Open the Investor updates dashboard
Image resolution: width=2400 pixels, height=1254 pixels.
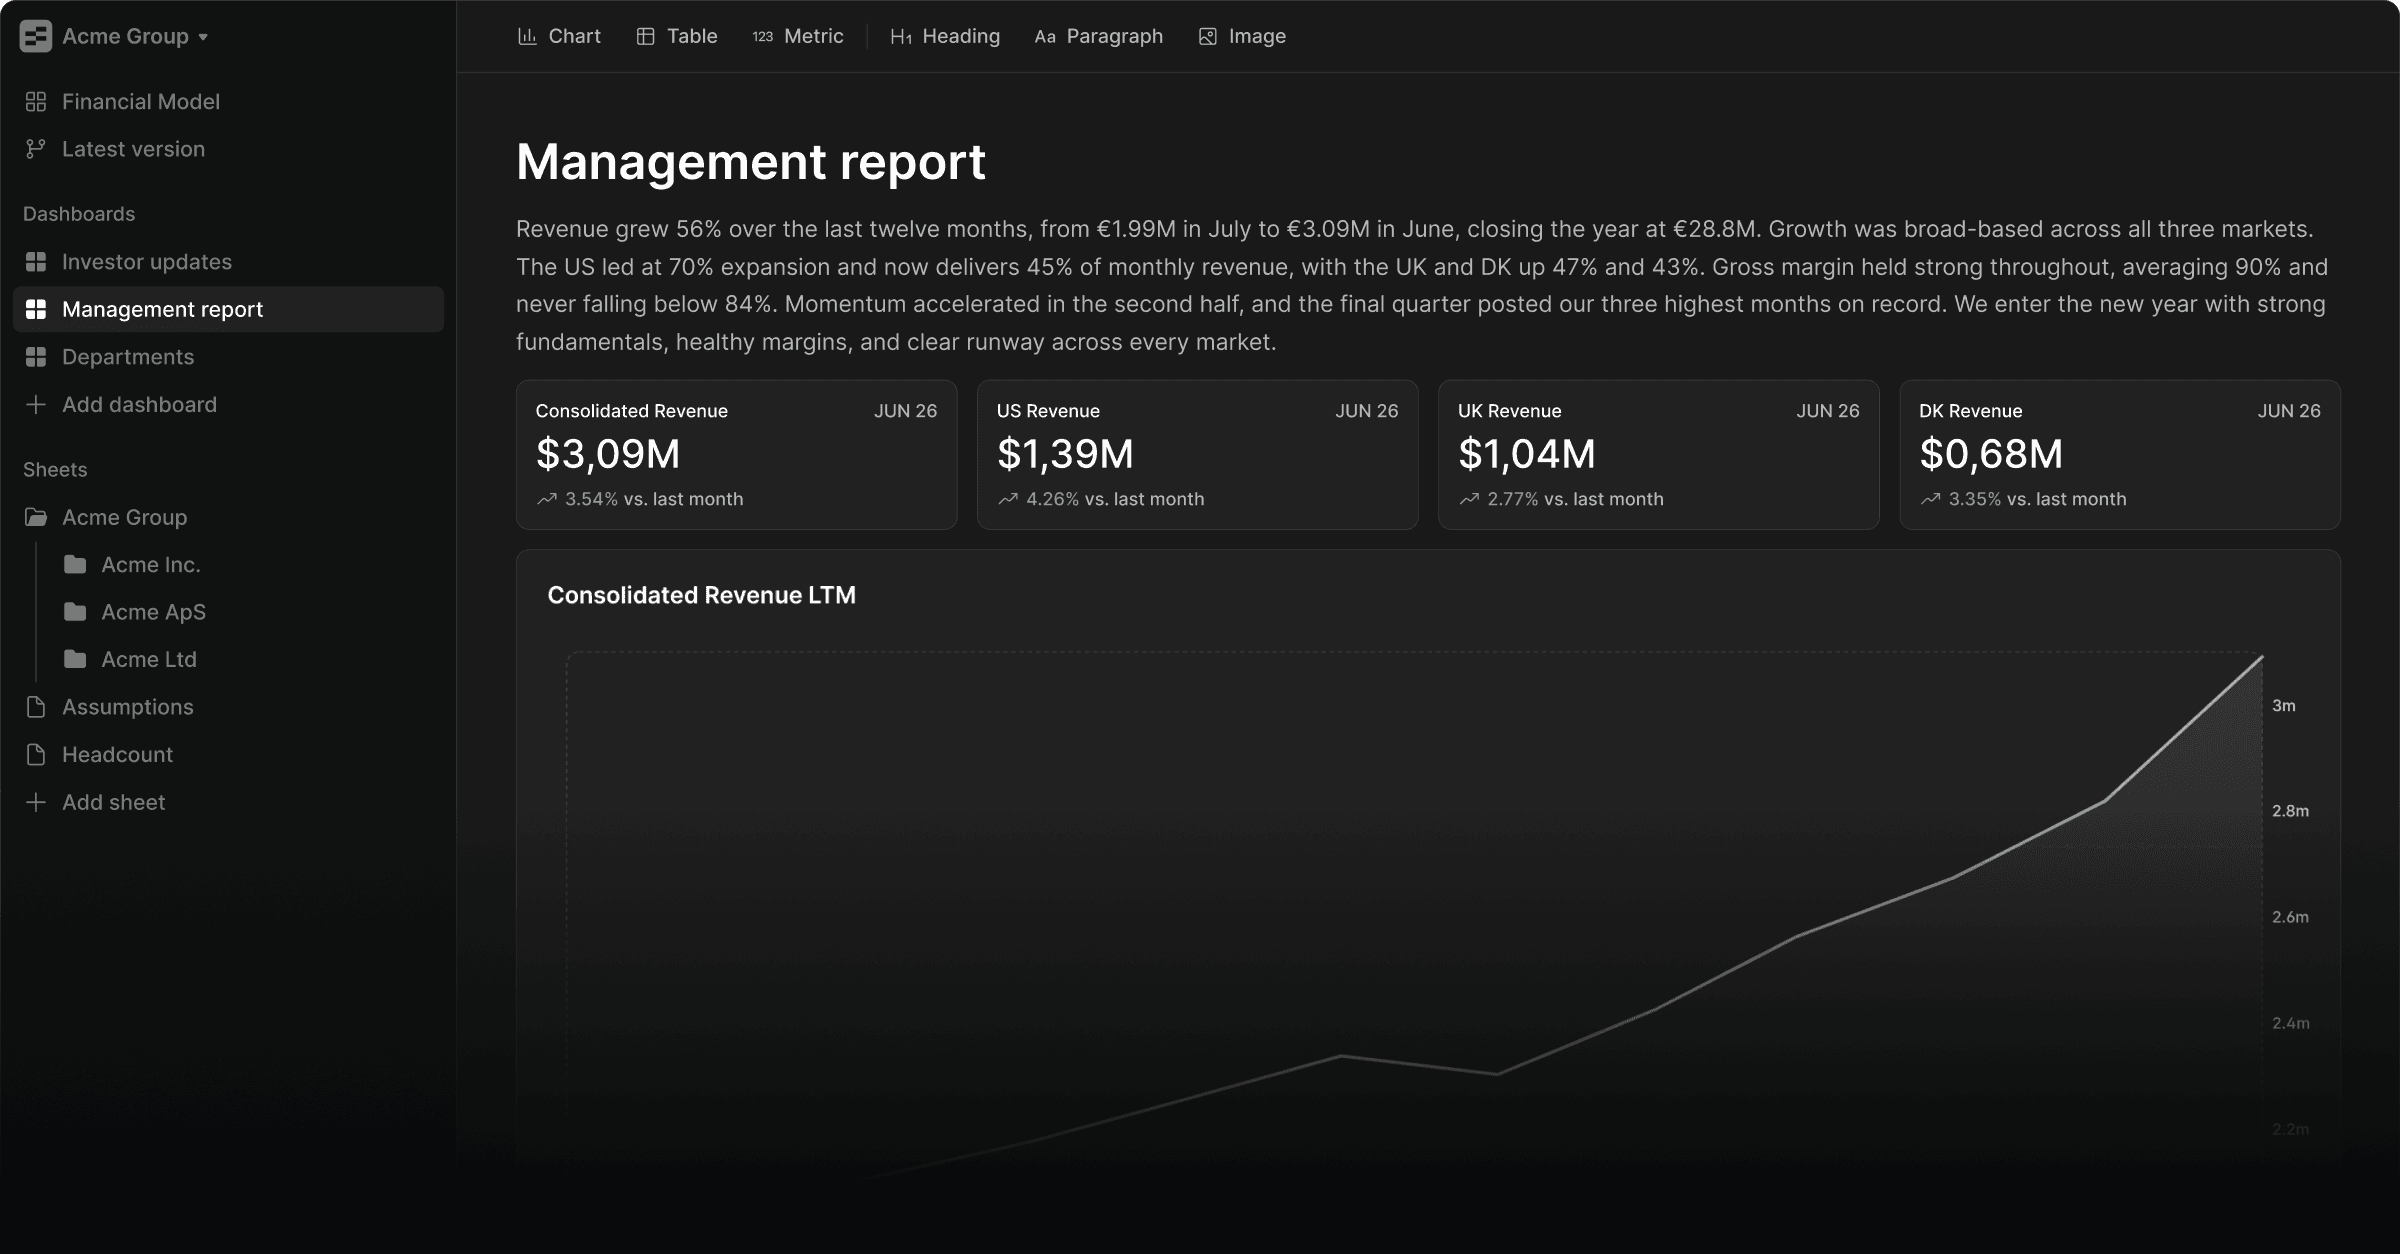tap(147, 262)
